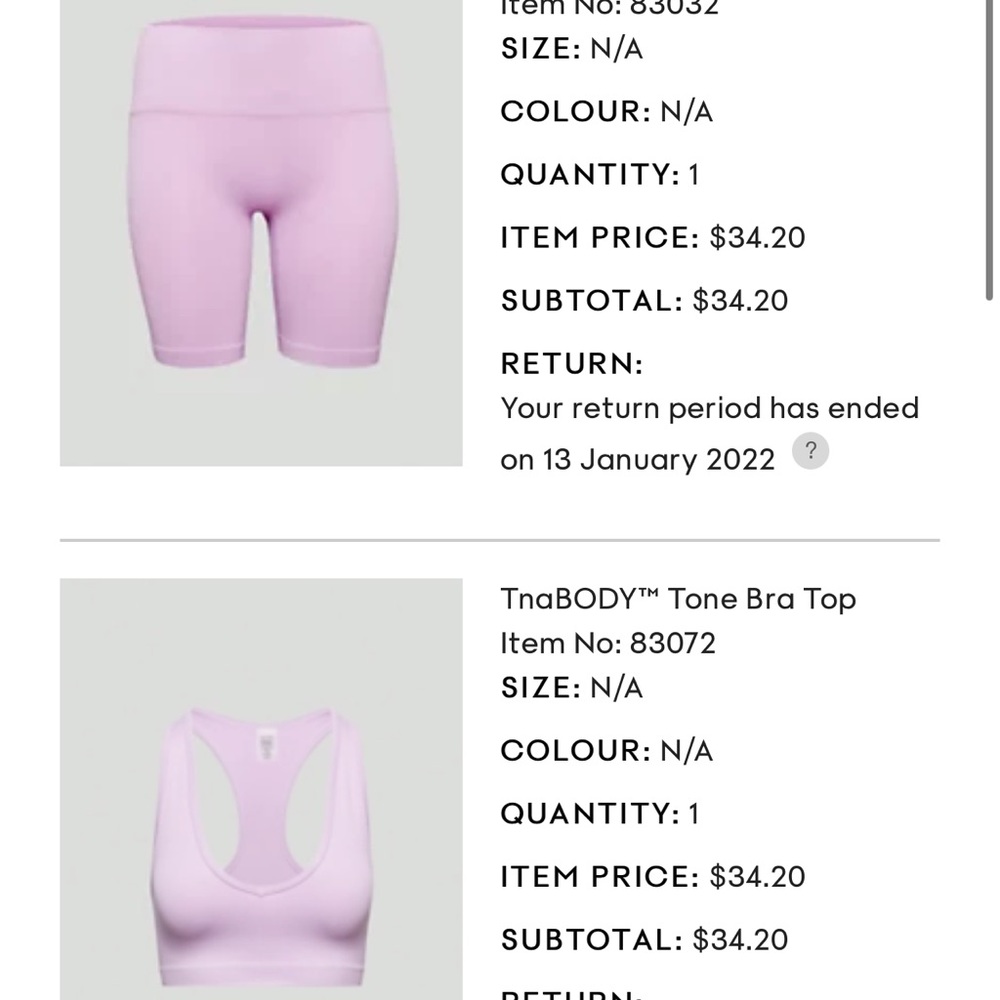The width and height of the screenshot is (1000, 1000).
Task: Click the vertical page scrollbar
Action: (989, 150)
